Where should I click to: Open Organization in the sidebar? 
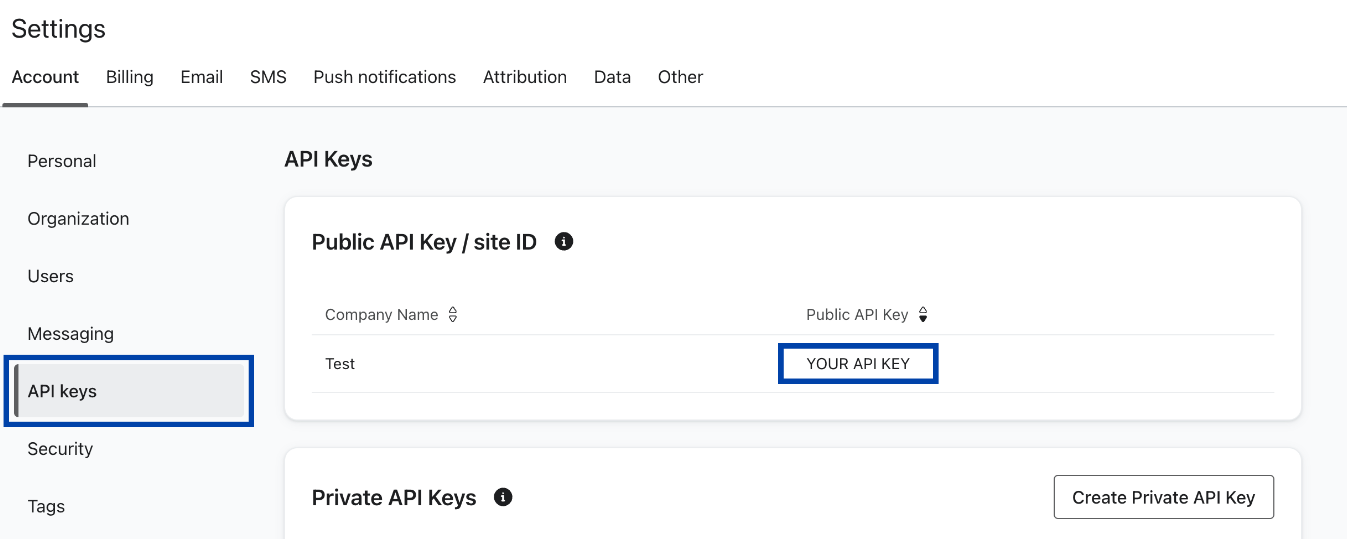coord(78,218)
